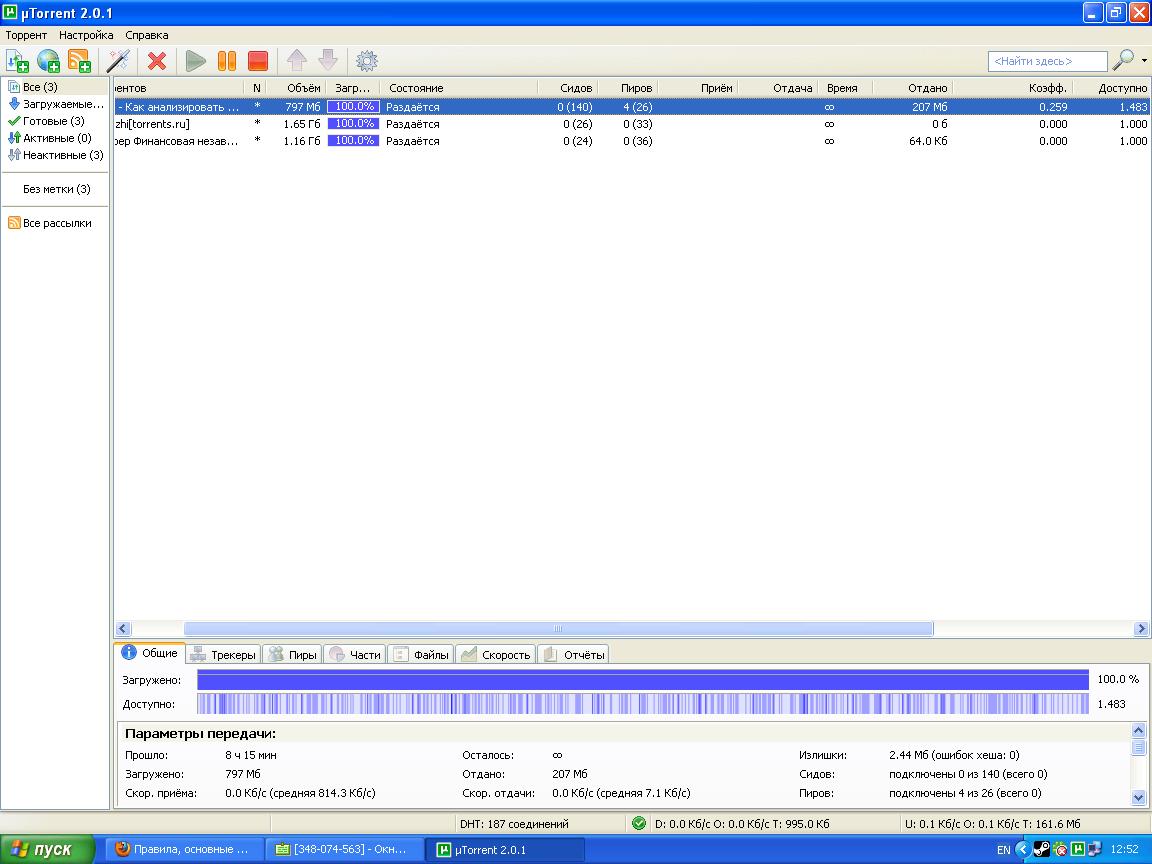This screenshot has width=1152, height=864.
Task: Click 1.65 Гб torrent progress bar
Action: [x=353, y=123]
